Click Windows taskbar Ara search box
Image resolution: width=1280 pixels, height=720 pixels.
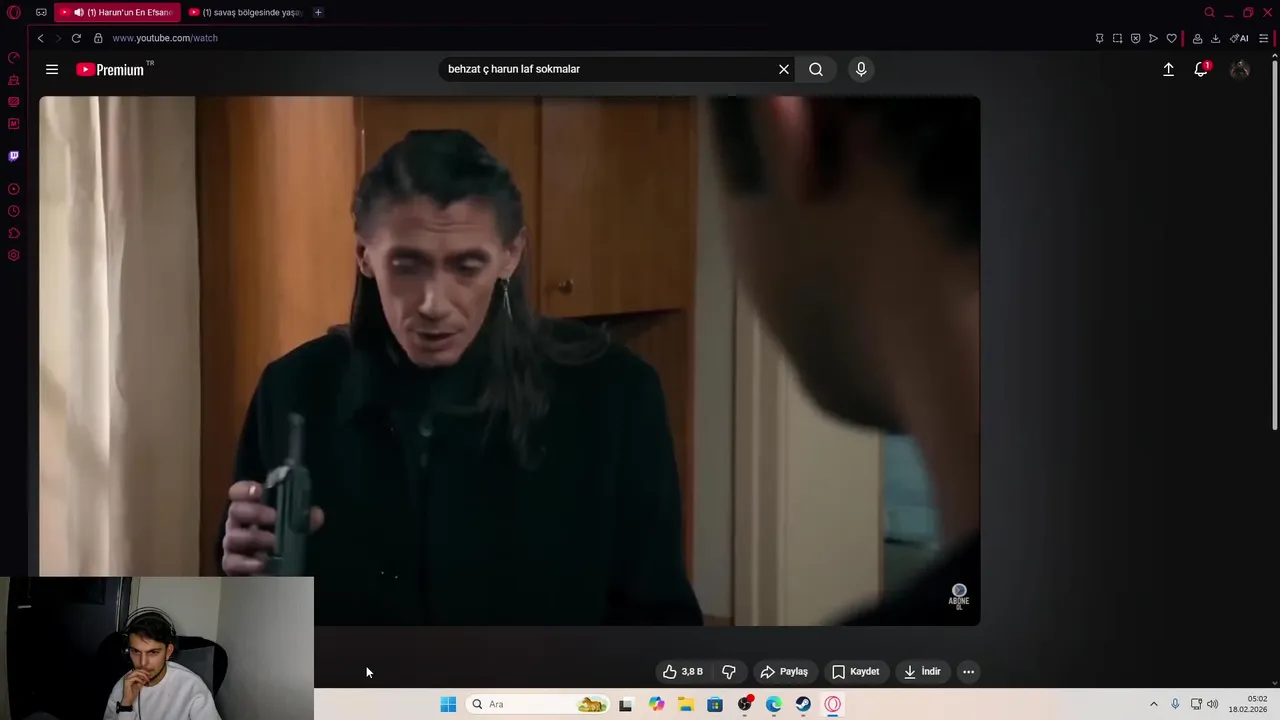point(539,704)
